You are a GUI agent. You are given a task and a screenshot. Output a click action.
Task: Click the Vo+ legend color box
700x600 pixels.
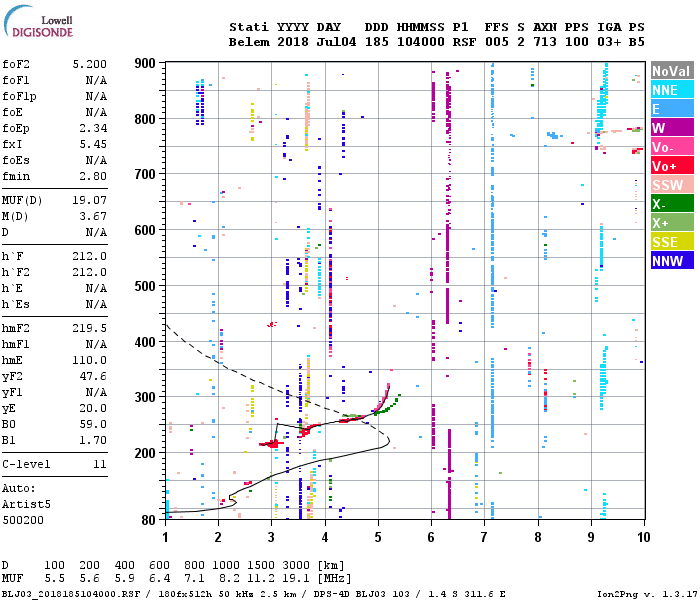tap(672, 166)
